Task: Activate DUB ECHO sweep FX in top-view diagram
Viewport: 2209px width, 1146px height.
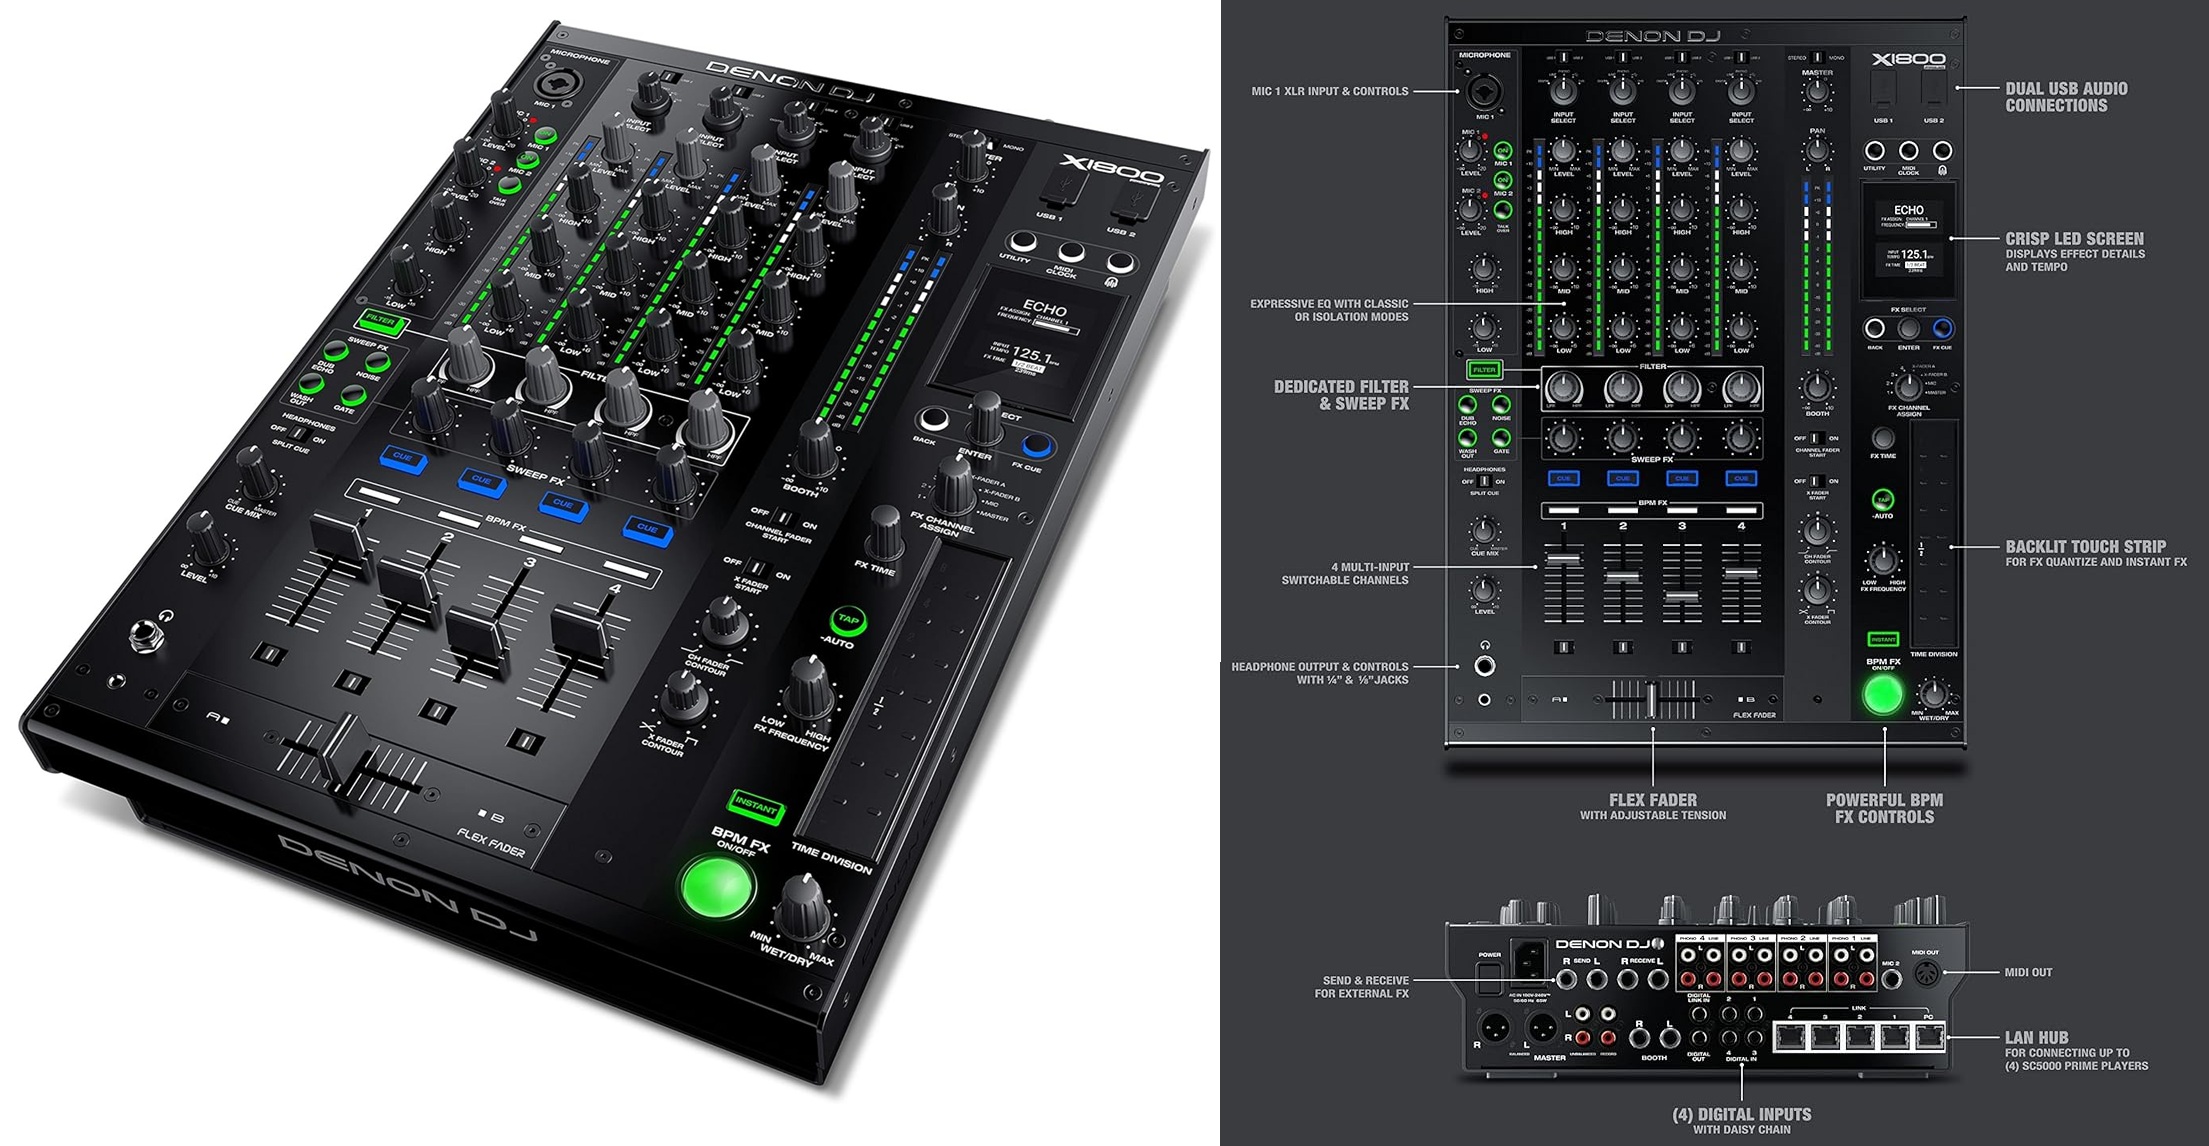Action: click(1467, 405)
